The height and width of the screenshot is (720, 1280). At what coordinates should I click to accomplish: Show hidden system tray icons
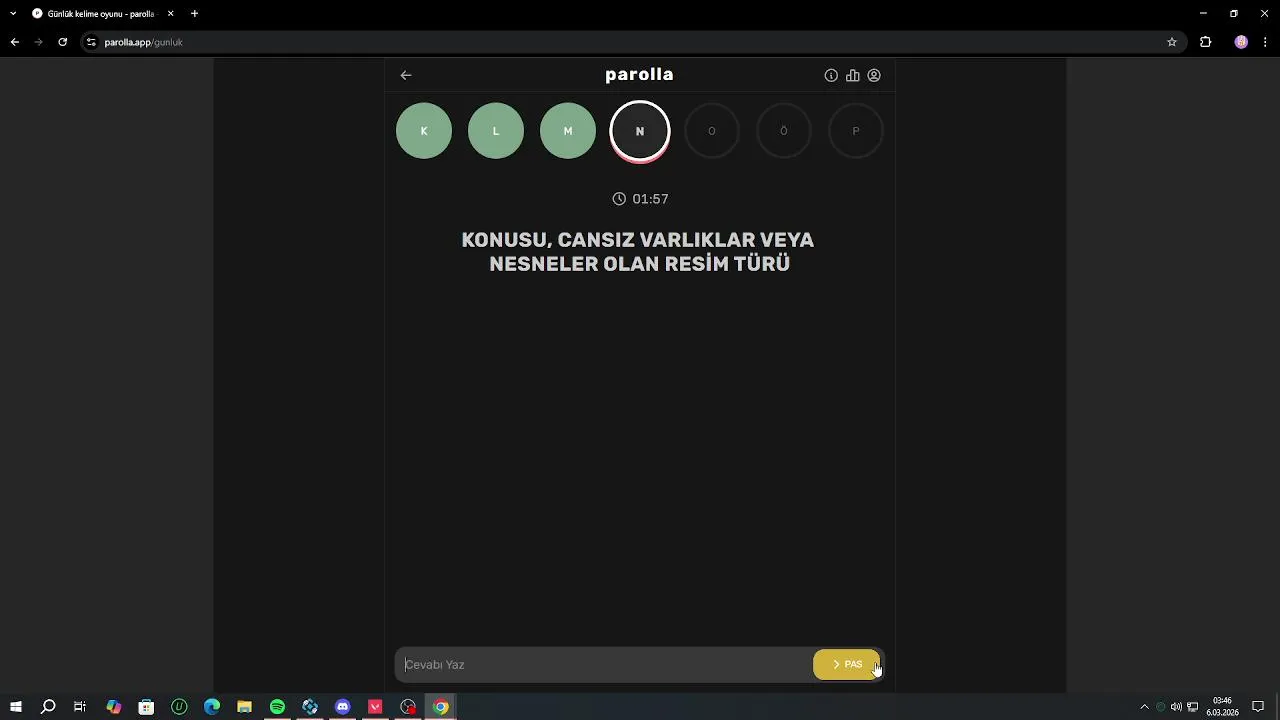click(1144, 707)
